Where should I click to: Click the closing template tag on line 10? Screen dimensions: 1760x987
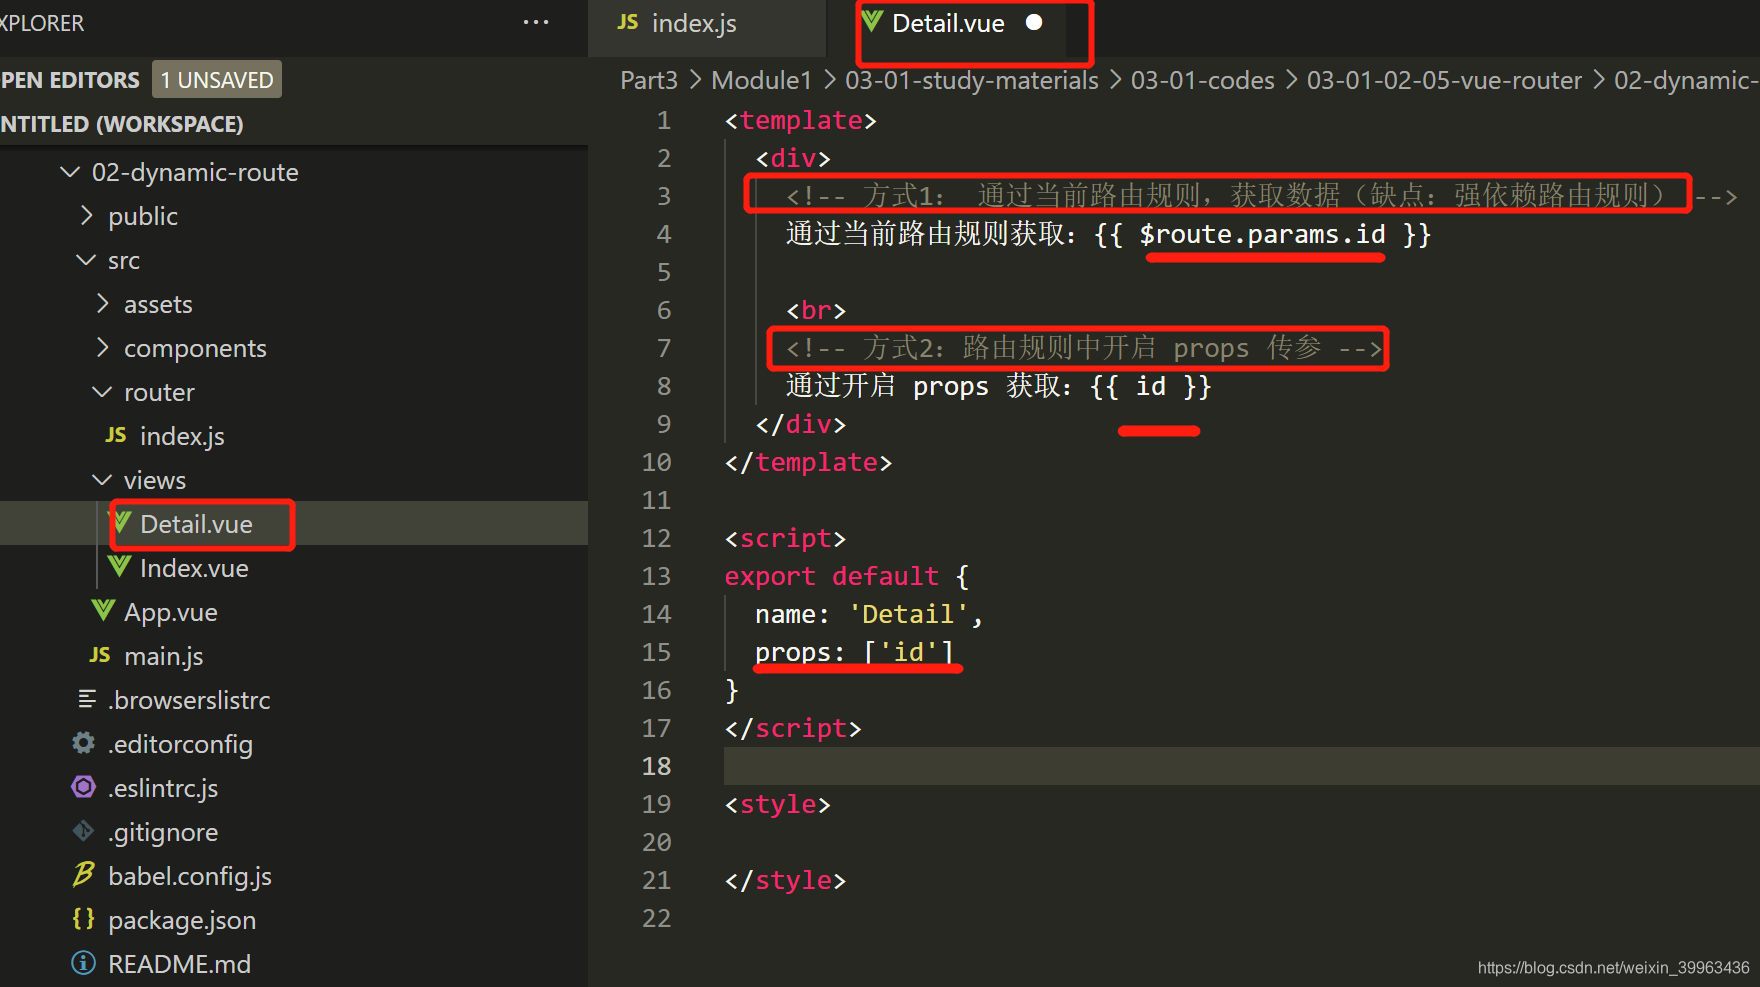click(x=808, y=462)
